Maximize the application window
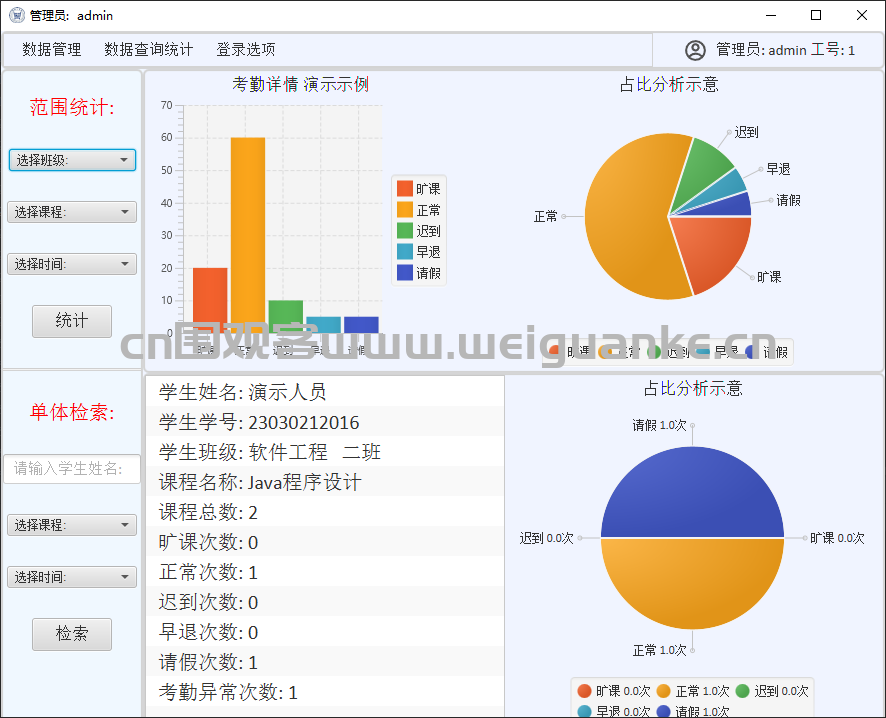Image resolution: width=886 pixels, height=718 pixels. (816, 15)
